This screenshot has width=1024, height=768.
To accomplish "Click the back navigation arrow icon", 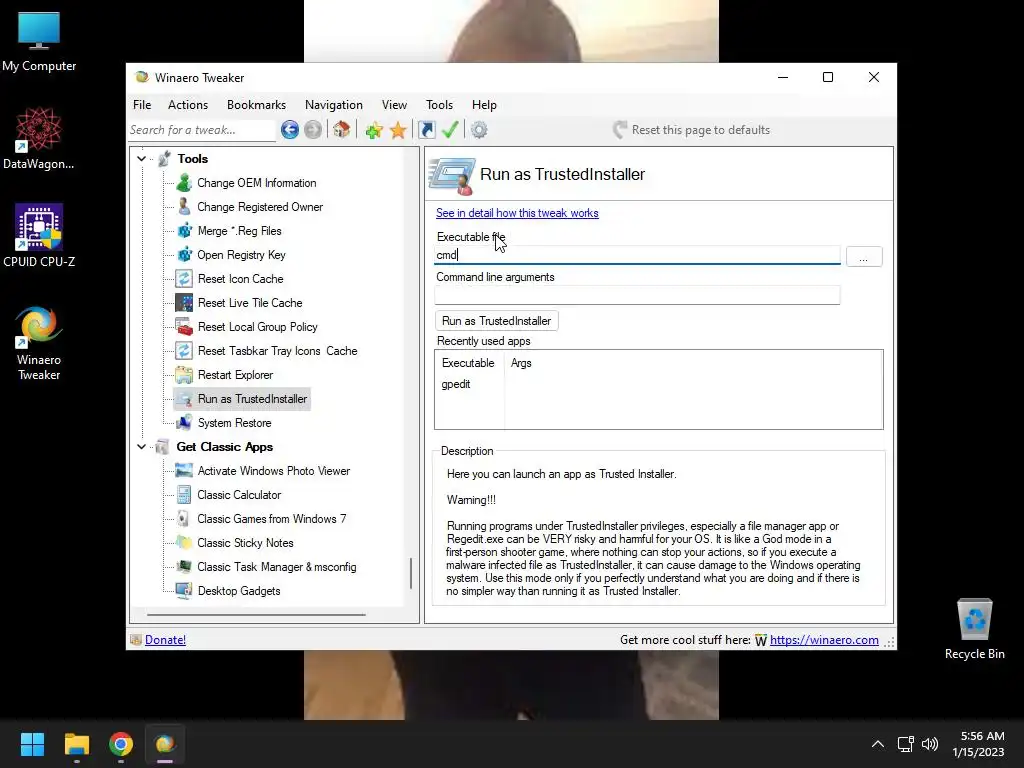I will pyautogui.click(x=290, y=130).
